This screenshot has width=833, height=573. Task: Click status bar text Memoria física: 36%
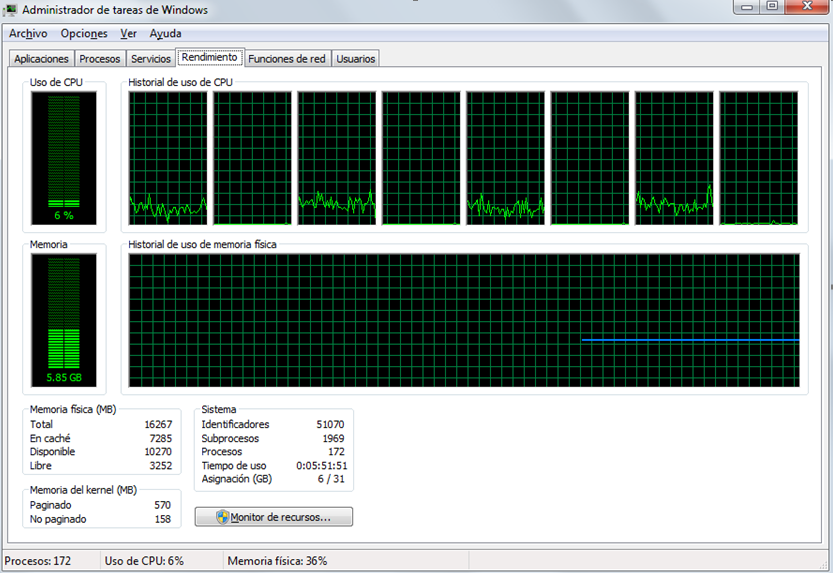click(277, 561)
